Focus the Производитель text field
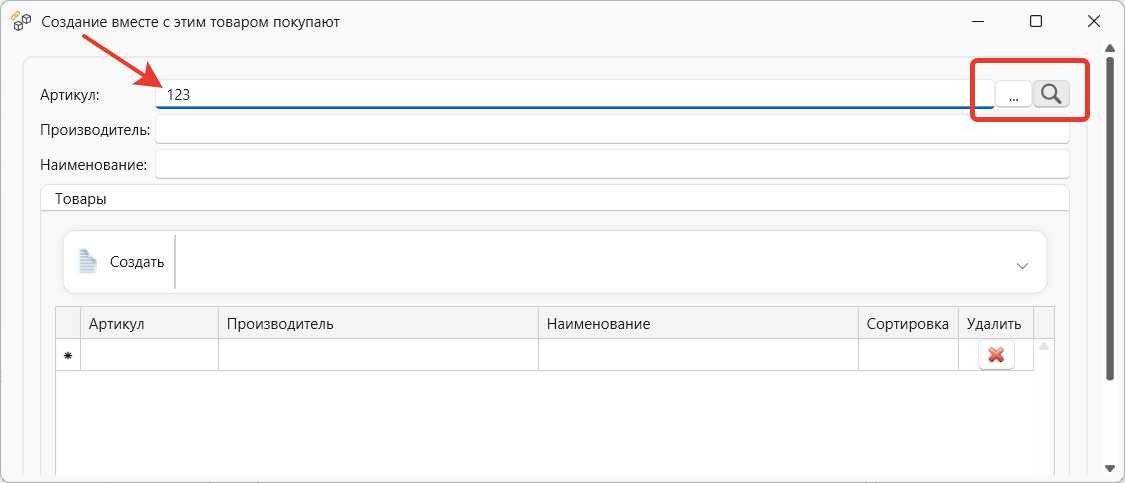 pyautogui.click(x=612, y=129)
